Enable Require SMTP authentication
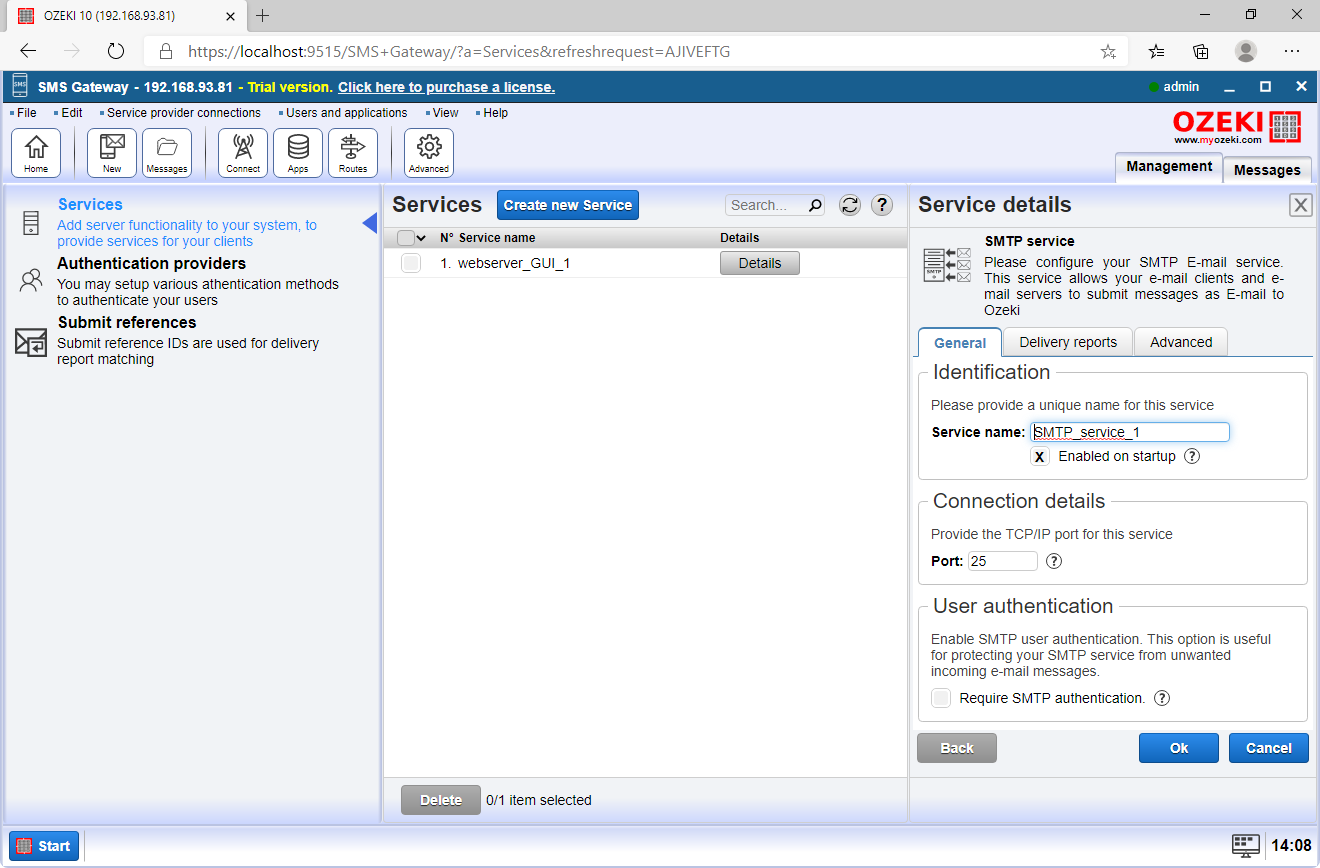The image size is (1320, 868). click(x=940, y=698)
